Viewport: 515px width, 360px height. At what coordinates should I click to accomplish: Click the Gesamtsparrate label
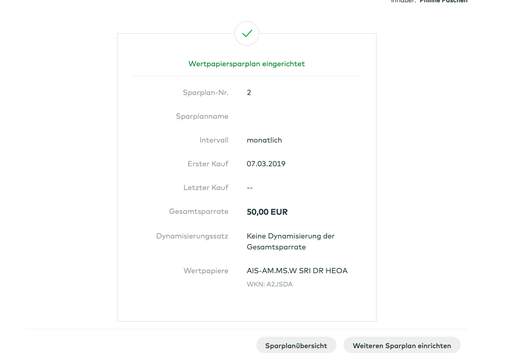(x=198, y=211)
